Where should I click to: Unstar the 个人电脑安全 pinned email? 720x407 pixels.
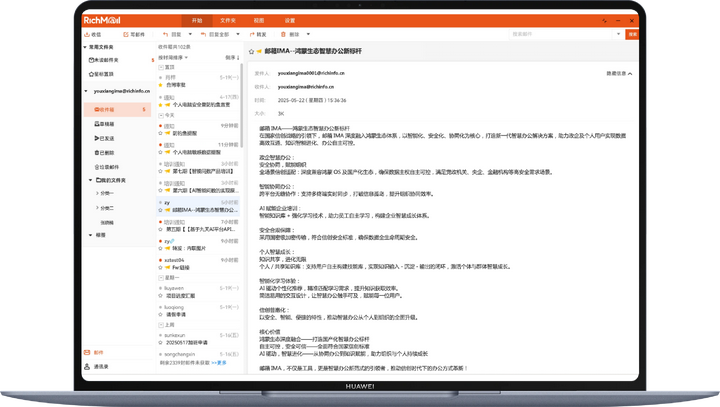(160, 105)
